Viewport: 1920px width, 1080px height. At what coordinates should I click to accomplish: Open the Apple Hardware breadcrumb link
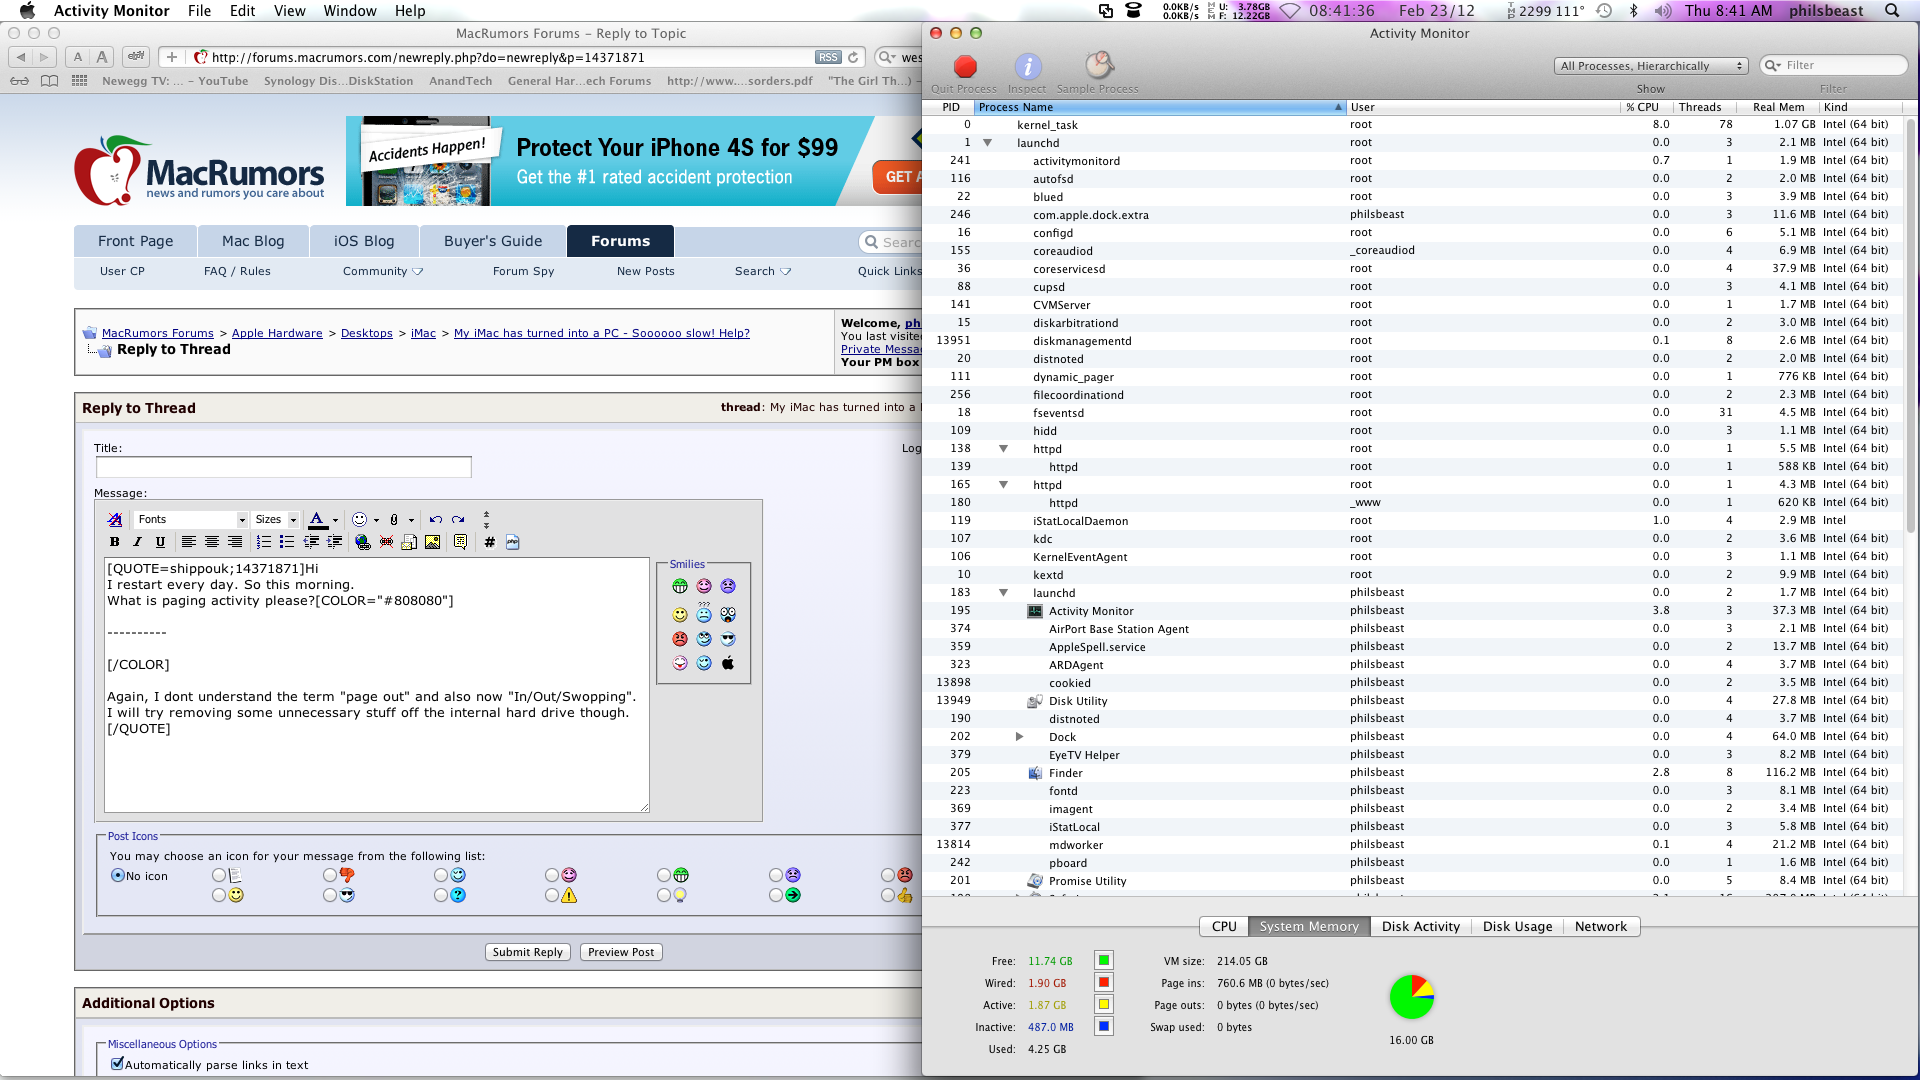coord(277,333)
